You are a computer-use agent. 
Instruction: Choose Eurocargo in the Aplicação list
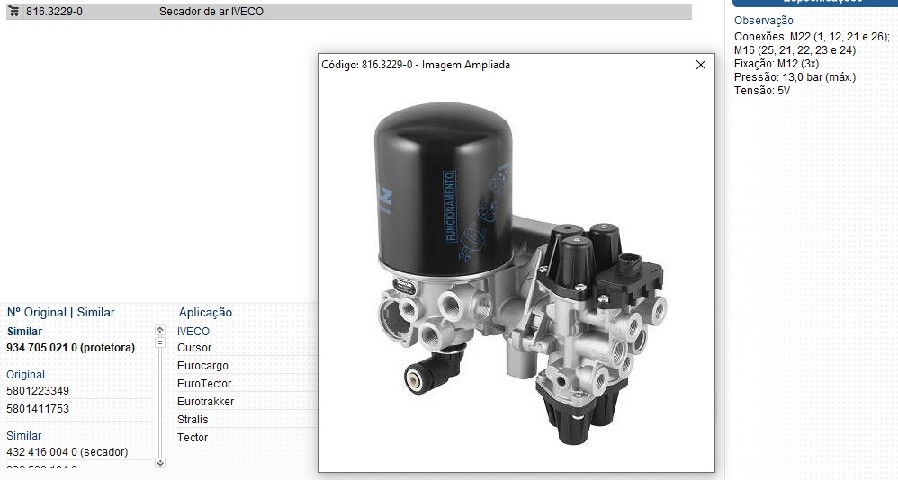[x=203, y=365]
